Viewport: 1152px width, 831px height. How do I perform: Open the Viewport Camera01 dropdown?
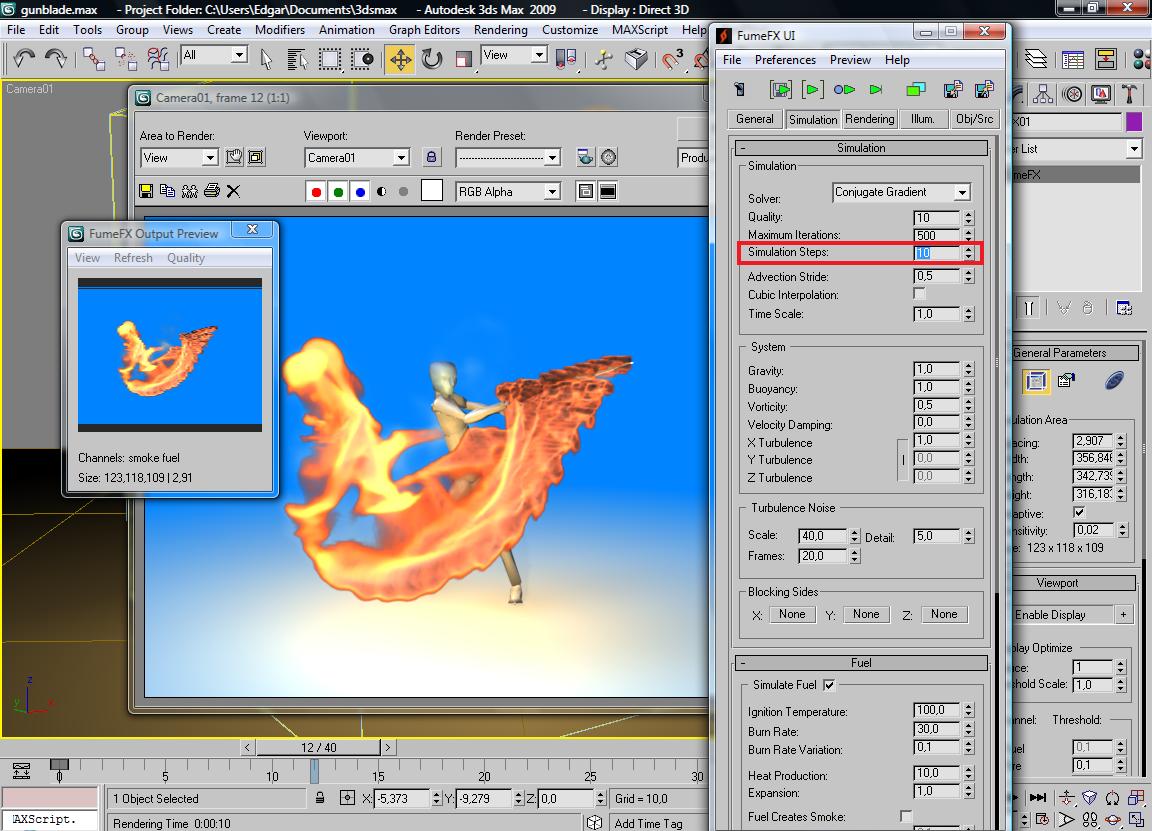tap(357, 157)
